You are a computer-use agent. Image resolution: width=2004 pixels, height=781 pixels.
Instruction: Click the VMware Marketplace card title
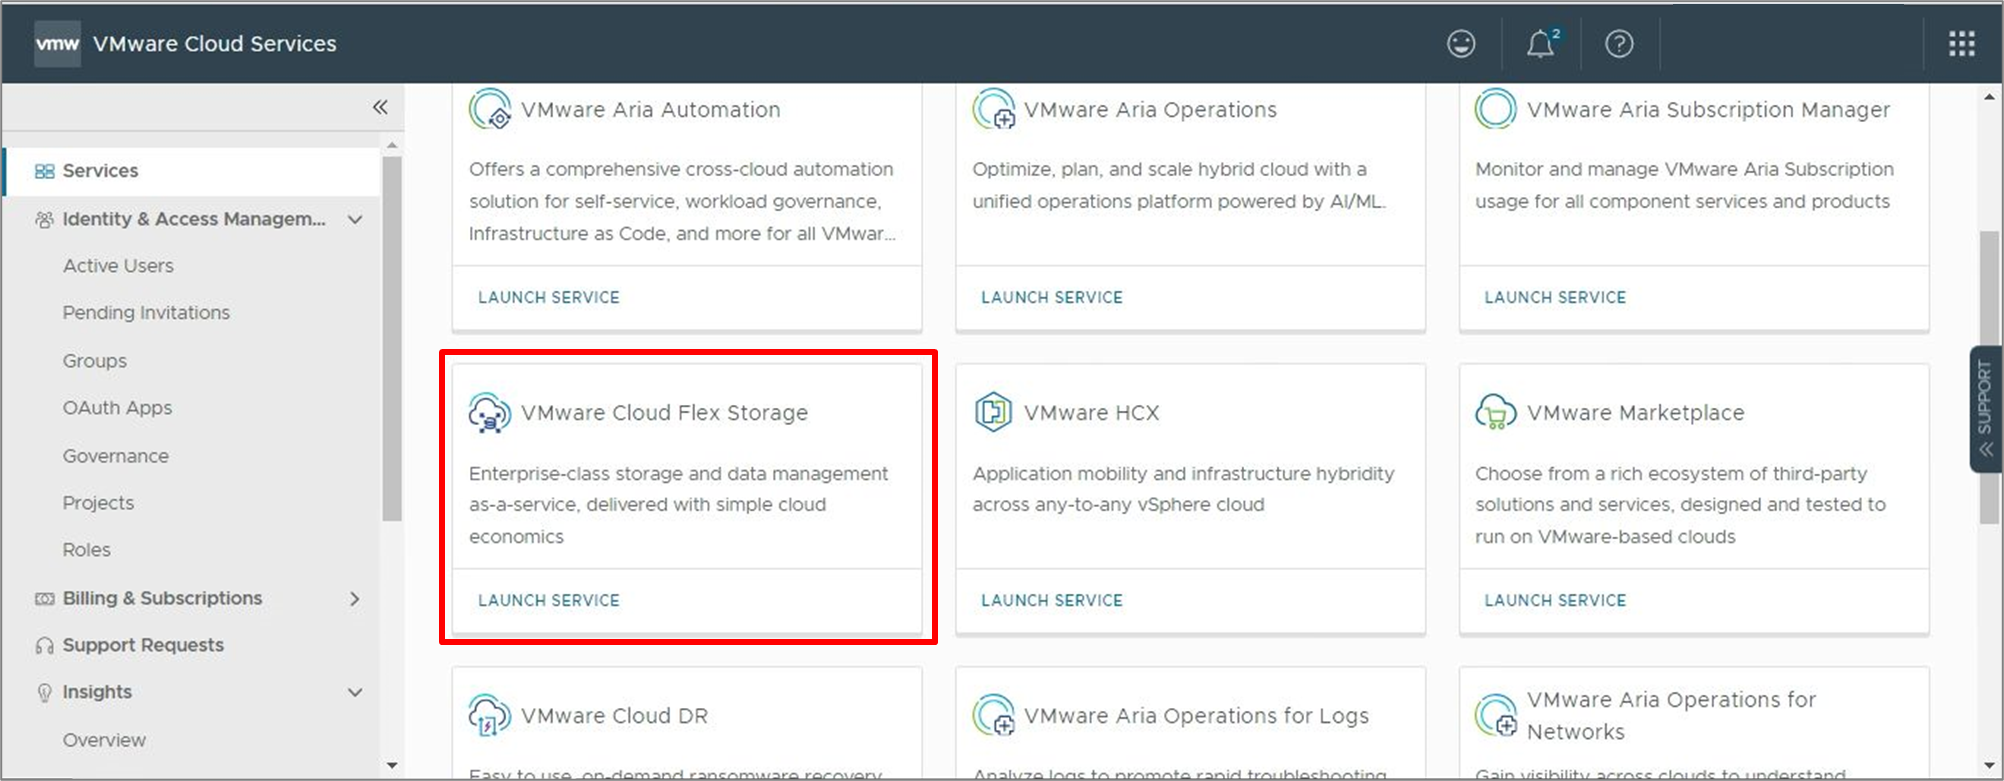point(1635,413)
